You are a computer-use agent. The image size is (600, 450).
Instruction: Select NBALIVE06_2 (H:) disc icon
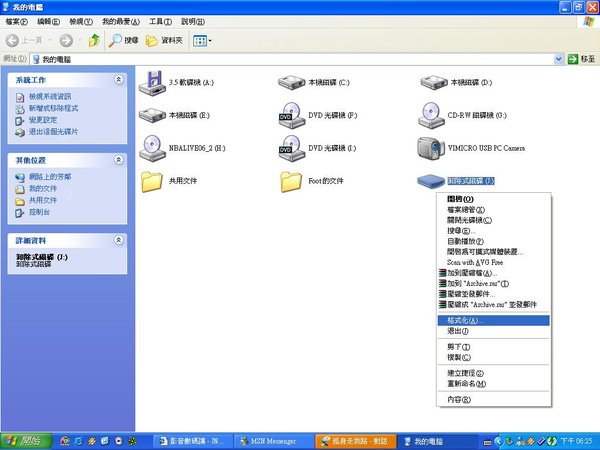(152, 148)
